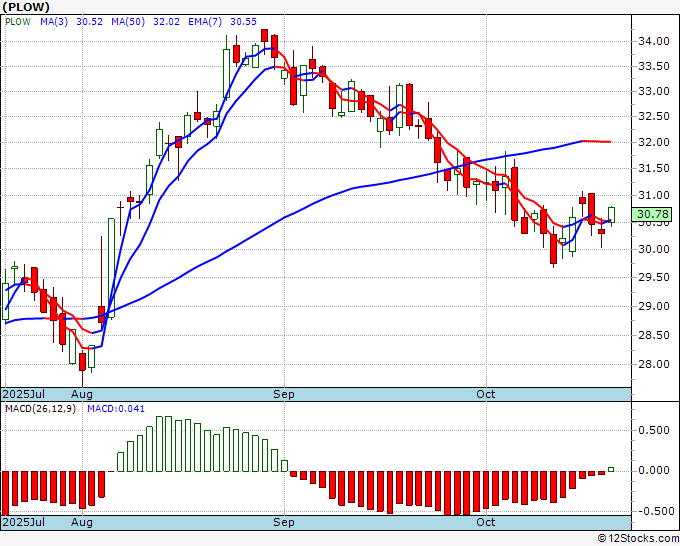Click the highlighted current price 30.78
This screenshot has height=546, width=680.
tap(653, 214)
